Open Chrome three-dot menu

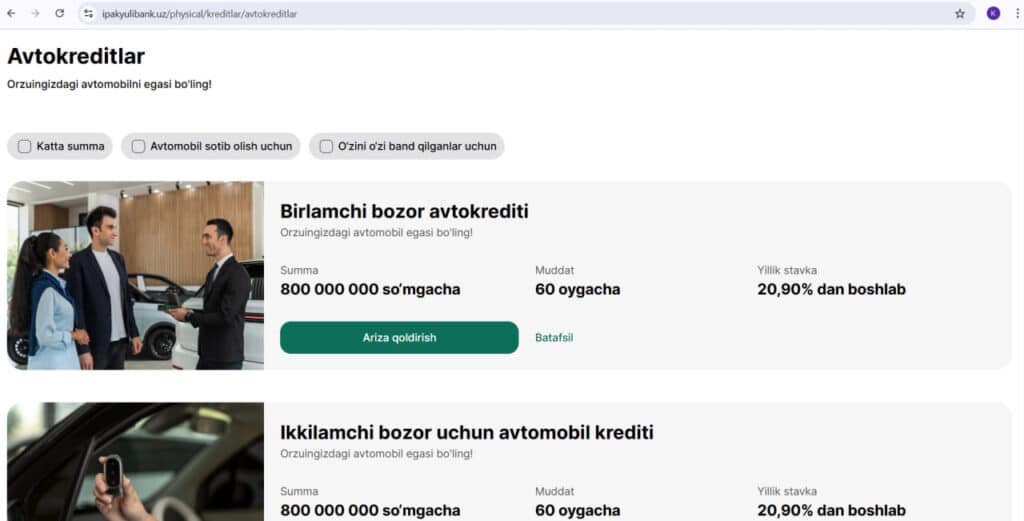pos(1017,13)
